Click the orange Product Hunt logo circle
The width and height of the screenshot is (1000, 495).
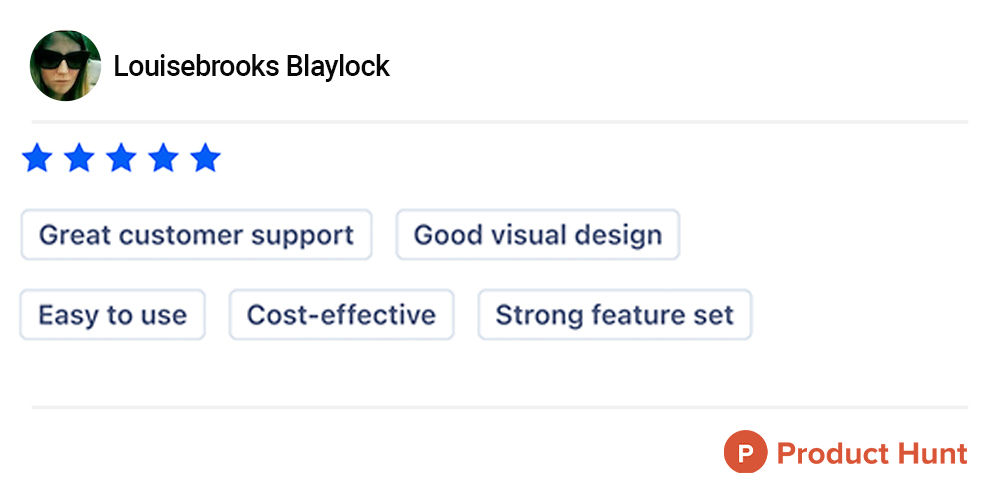point(745,453)
